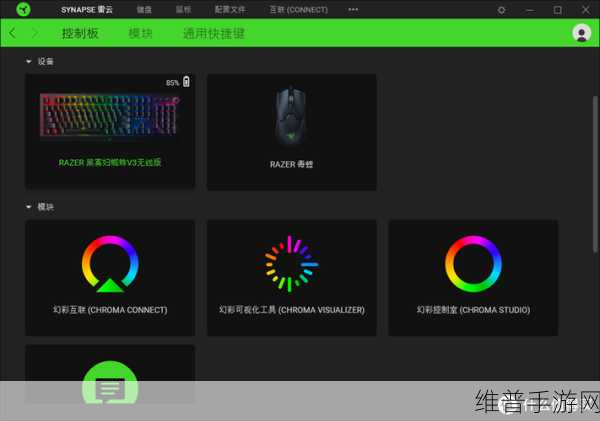Click the 85% battery icon

click(x=186, y=82)
